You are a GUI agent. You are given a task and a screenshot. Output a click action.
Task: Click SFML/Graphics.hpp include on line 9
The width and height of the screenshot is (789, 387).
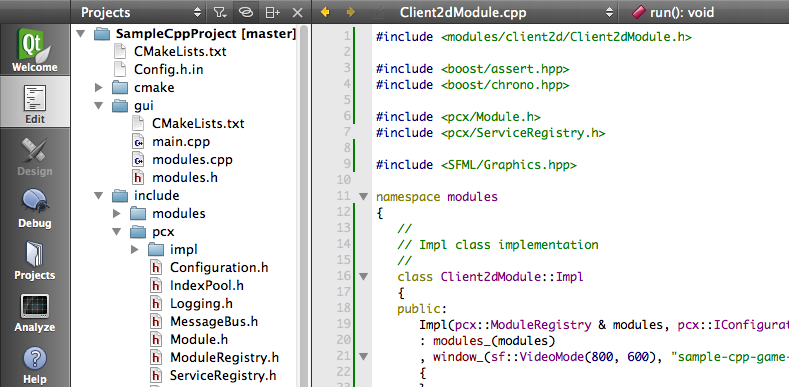(x=509, y=165)
